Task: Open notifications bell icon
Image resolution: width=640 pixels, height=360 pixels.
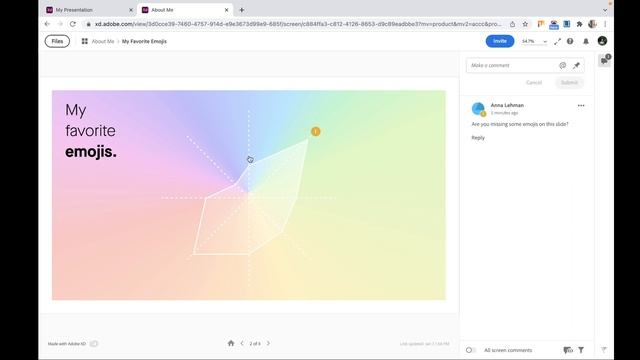Action: (586, 41)
